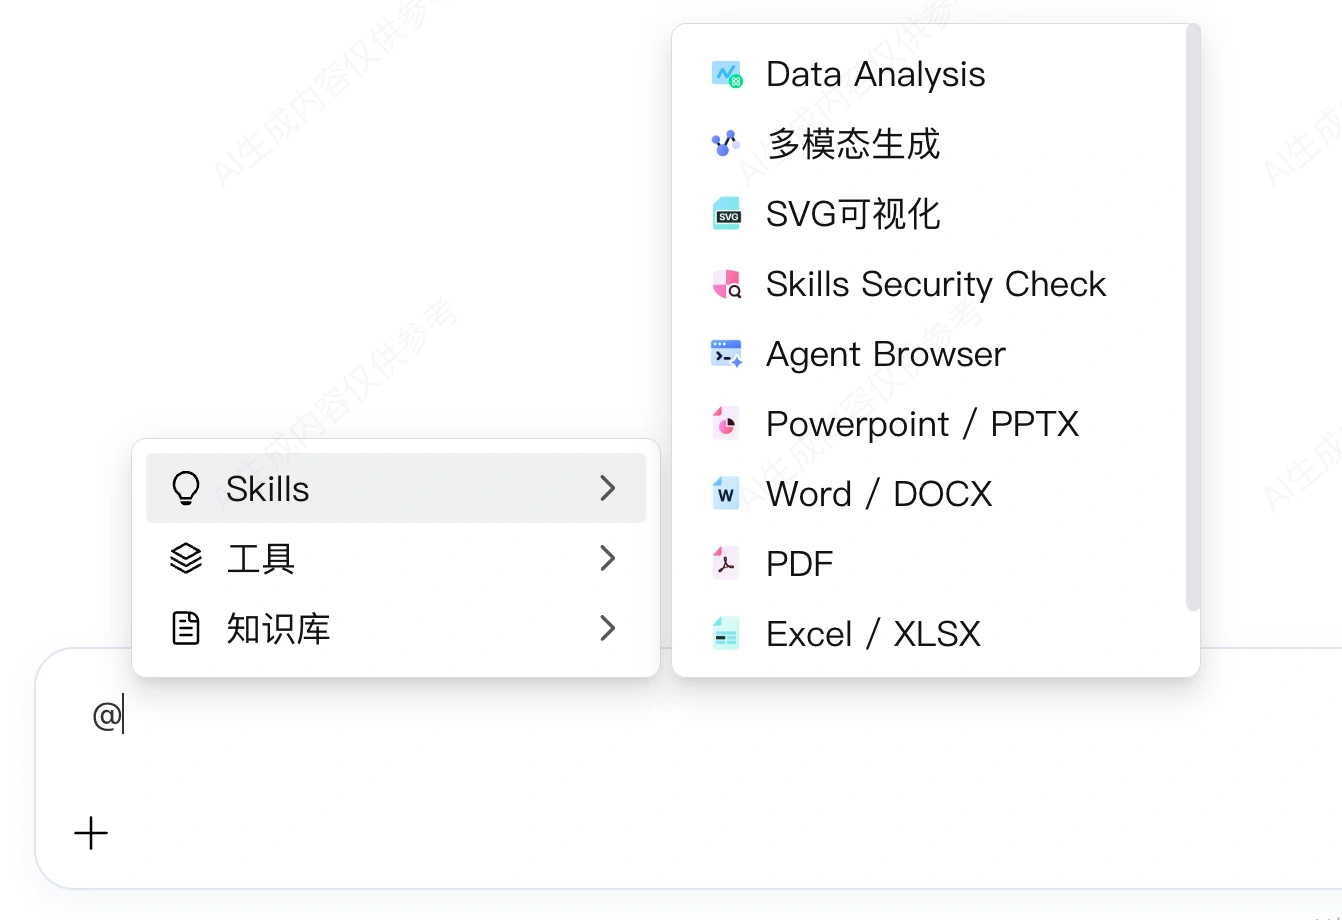
Task: Click the Word / DOCX icon
Action: coord(727,494)
